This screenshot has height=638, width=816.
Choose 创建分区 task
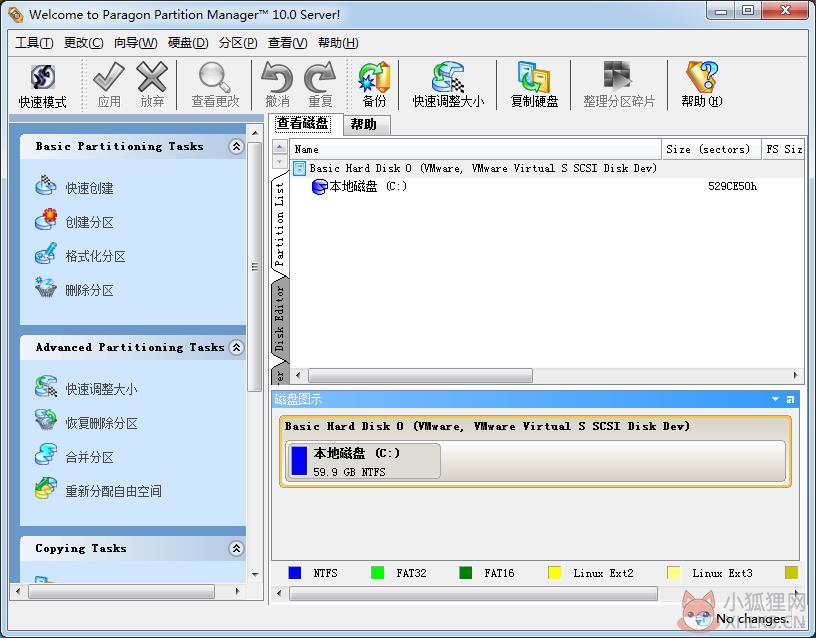point(74,221)
